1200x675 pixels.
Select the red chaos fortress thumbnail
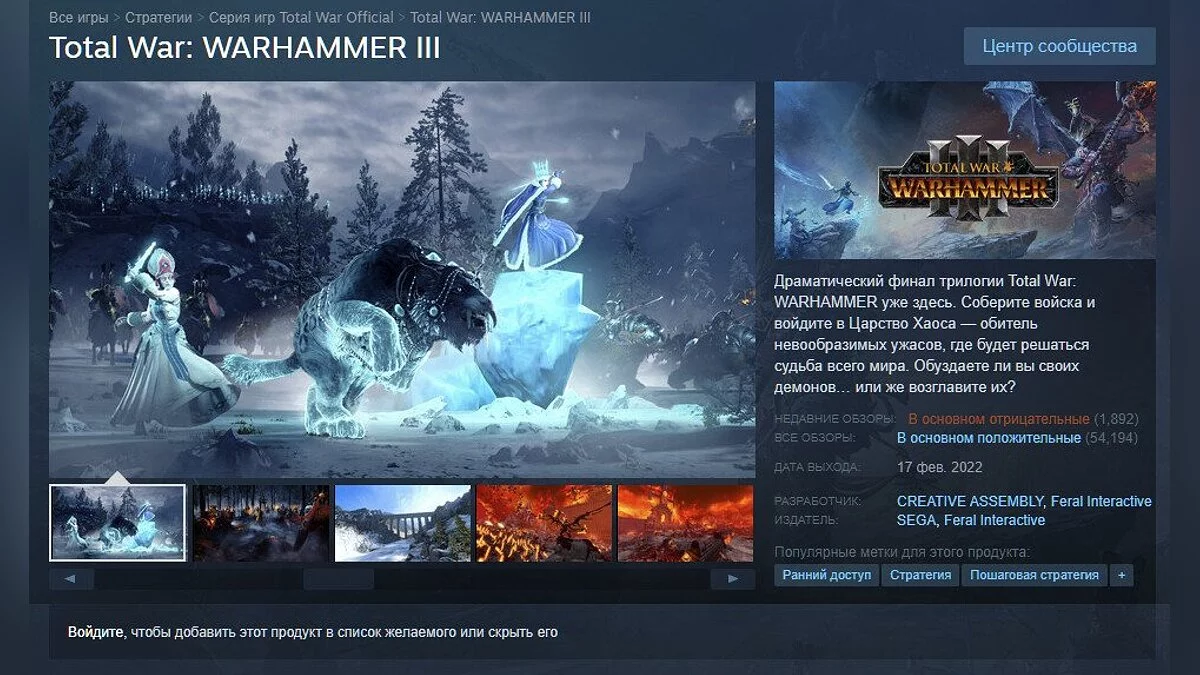click(686, 523)
